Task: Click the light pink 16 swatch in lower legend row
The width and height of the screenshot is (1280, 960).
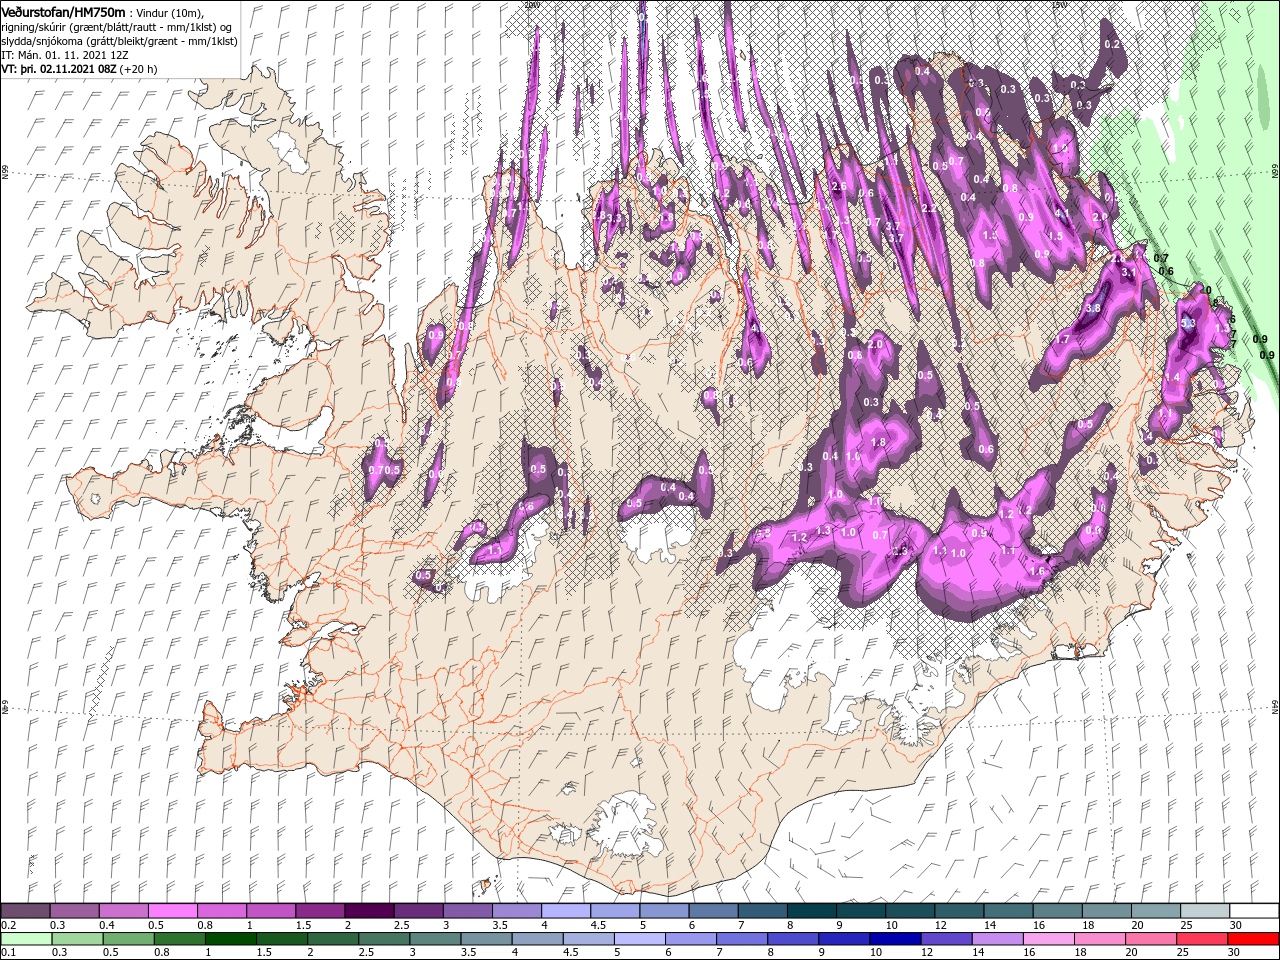Action: (x=1049, y=939)
